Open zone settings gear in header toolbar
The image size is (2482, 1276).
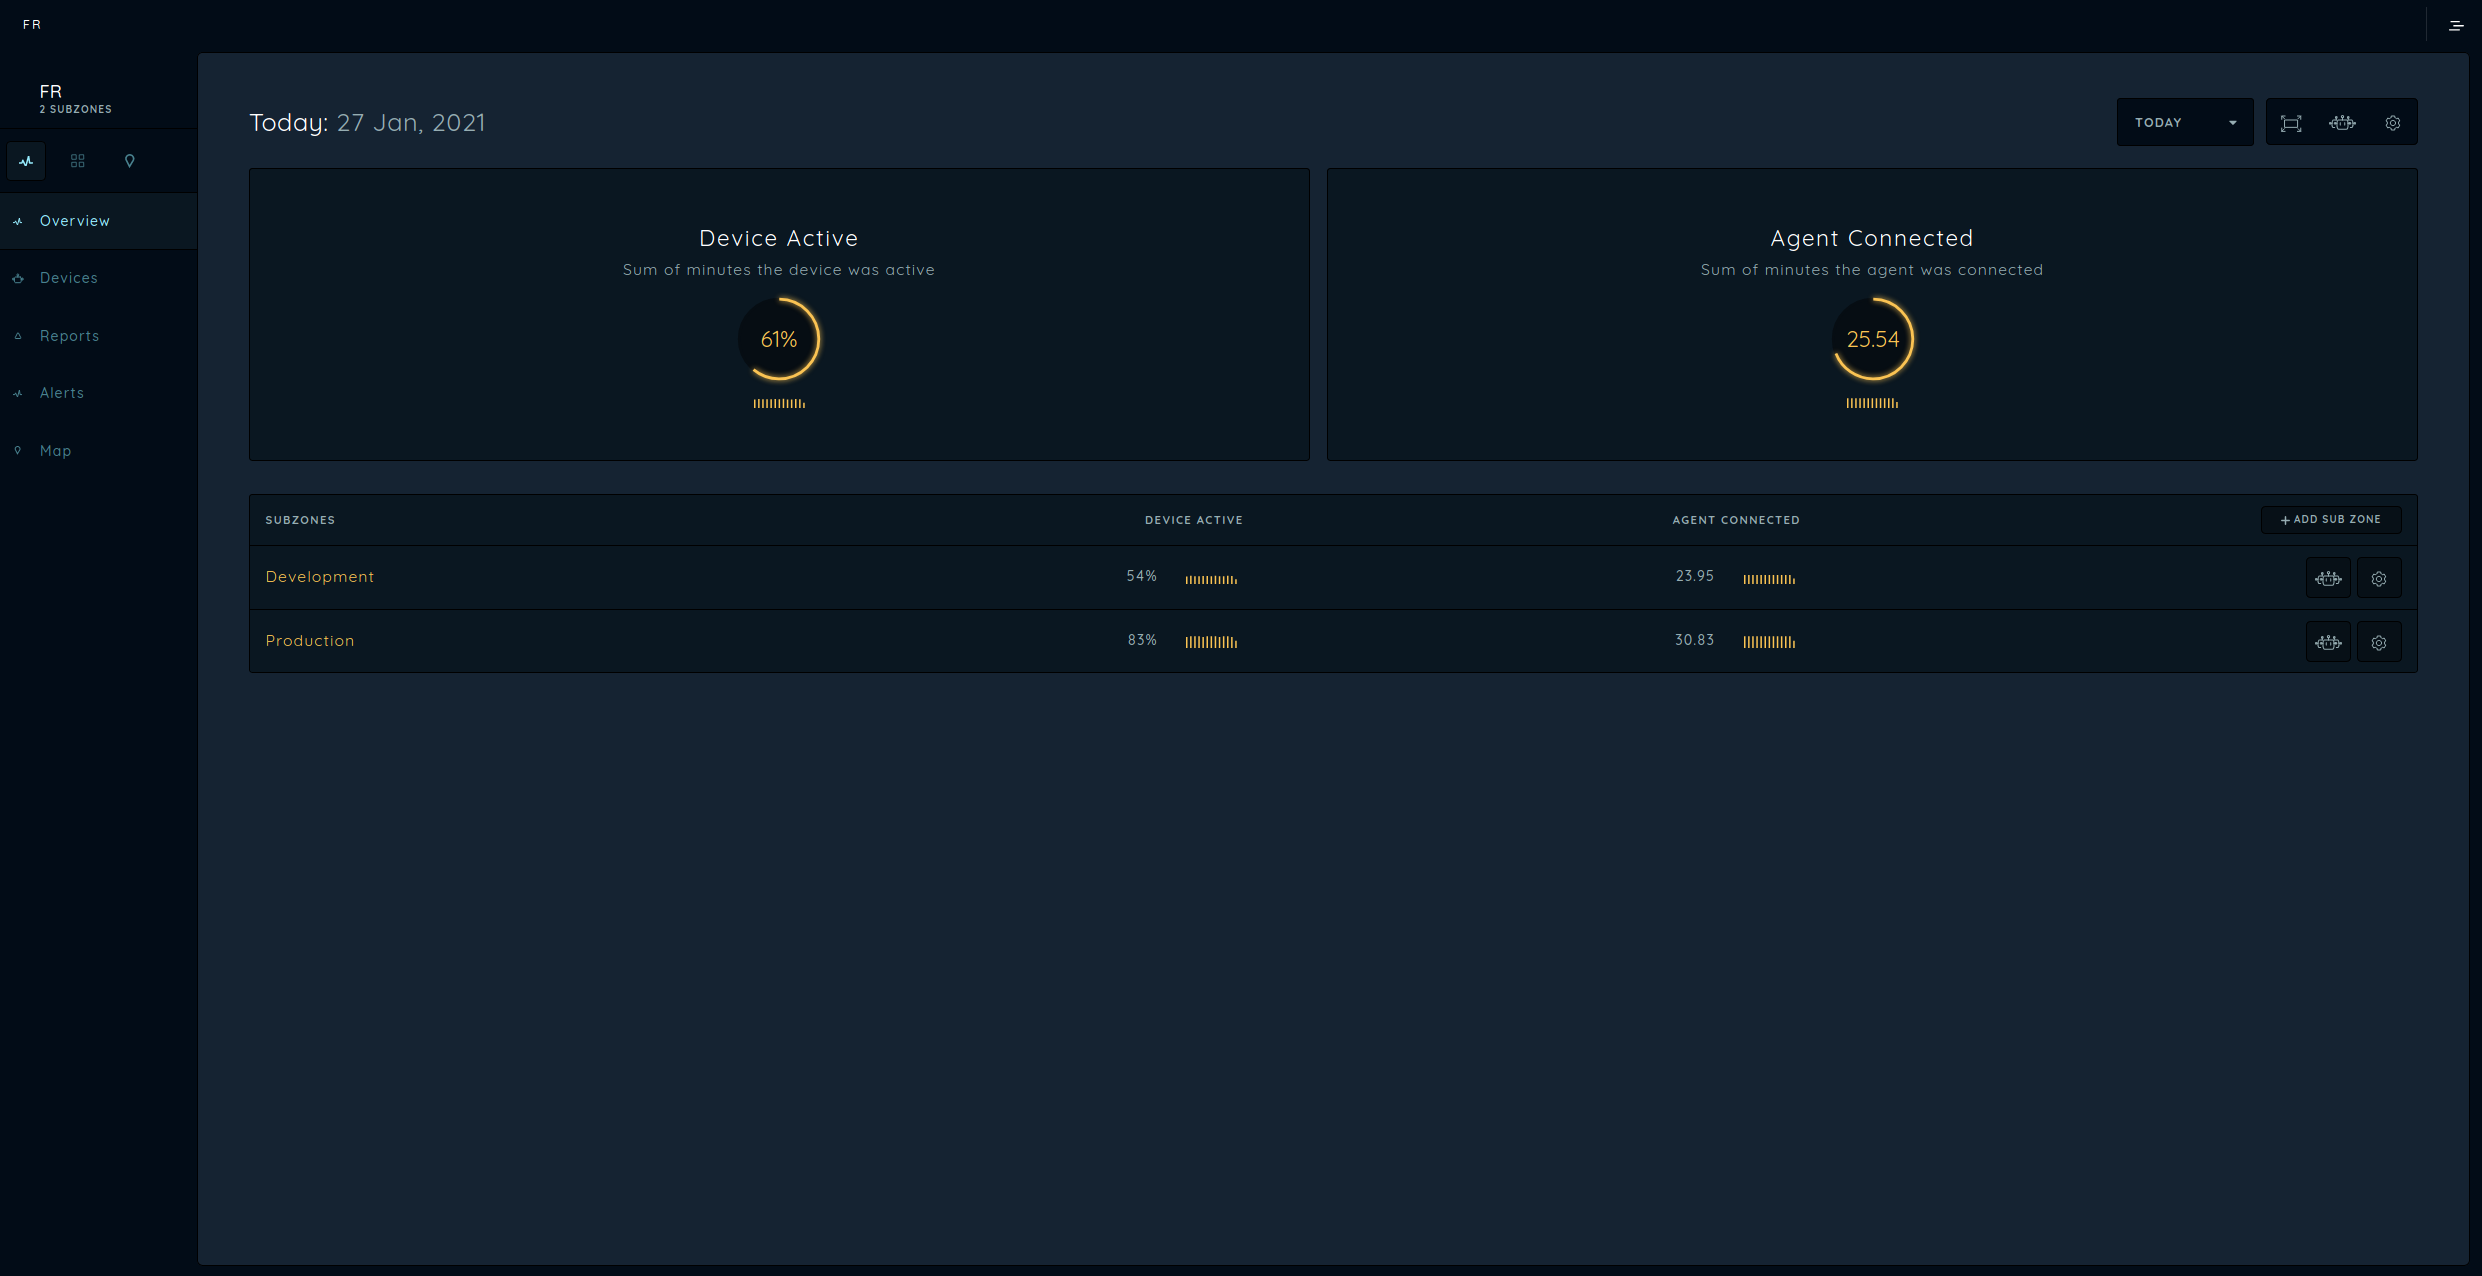pos(2392,123)
